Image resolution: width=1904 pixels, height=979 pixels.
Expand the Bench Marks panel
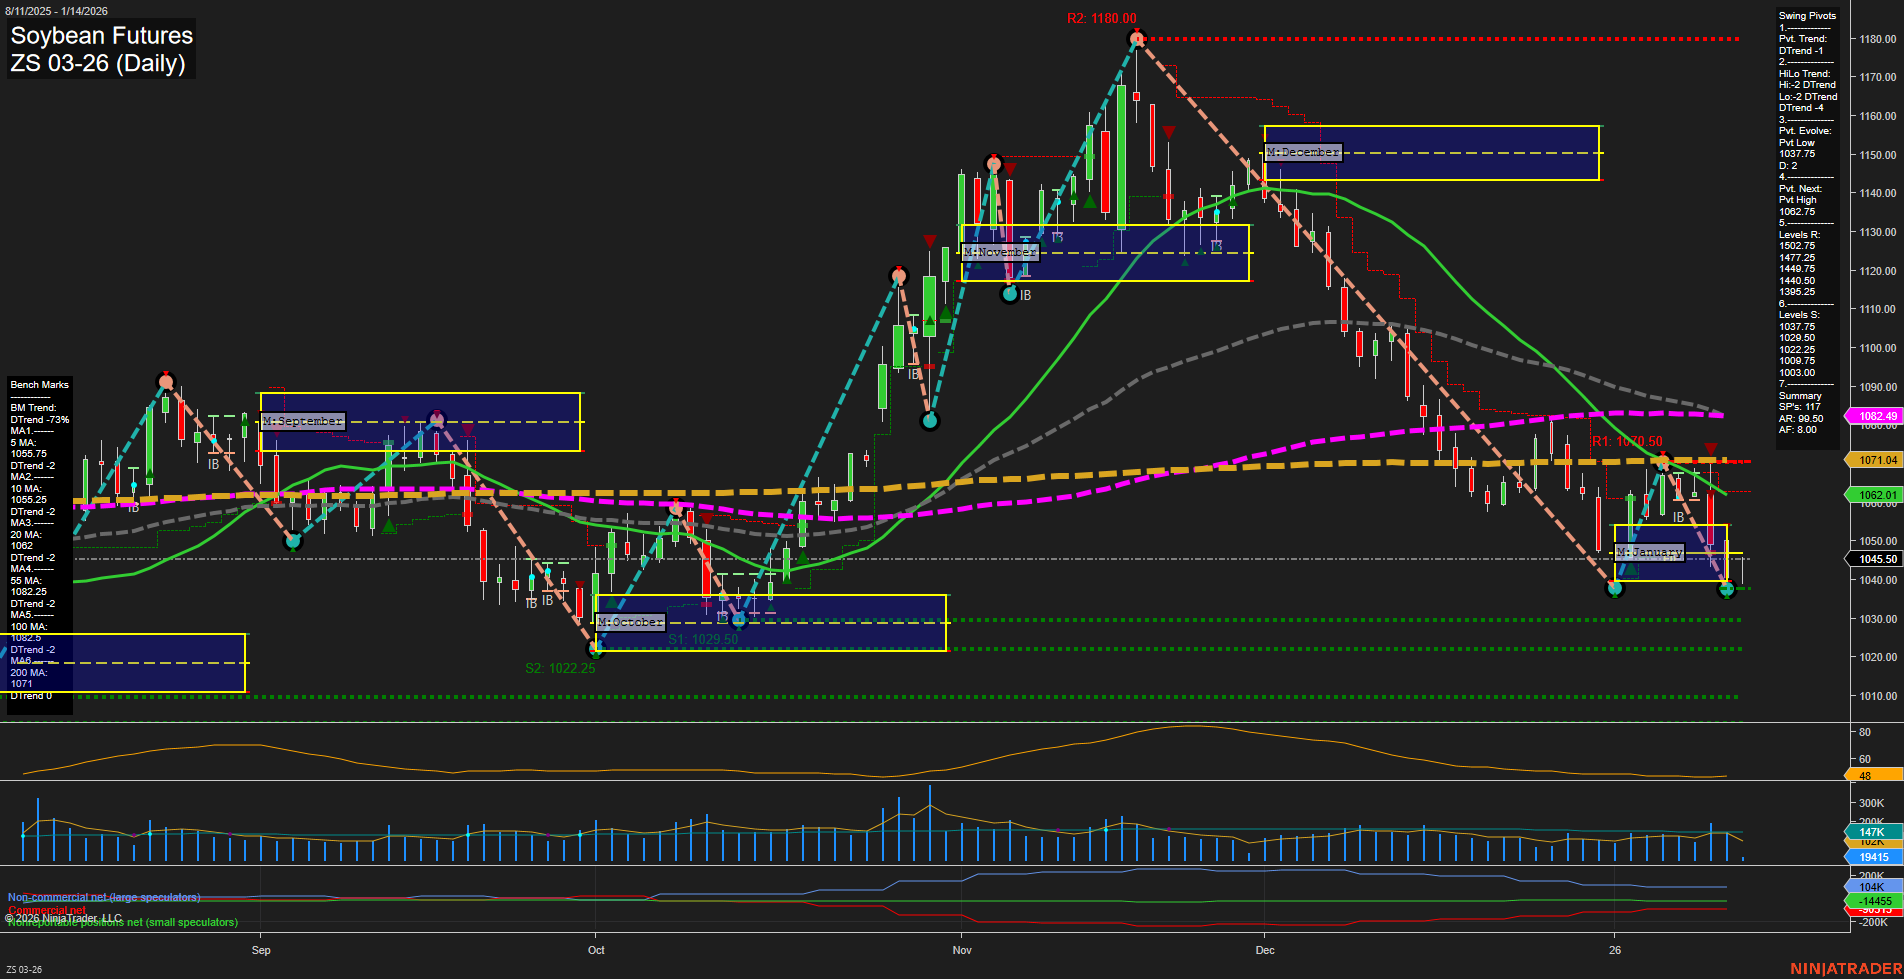coord(39,384)
